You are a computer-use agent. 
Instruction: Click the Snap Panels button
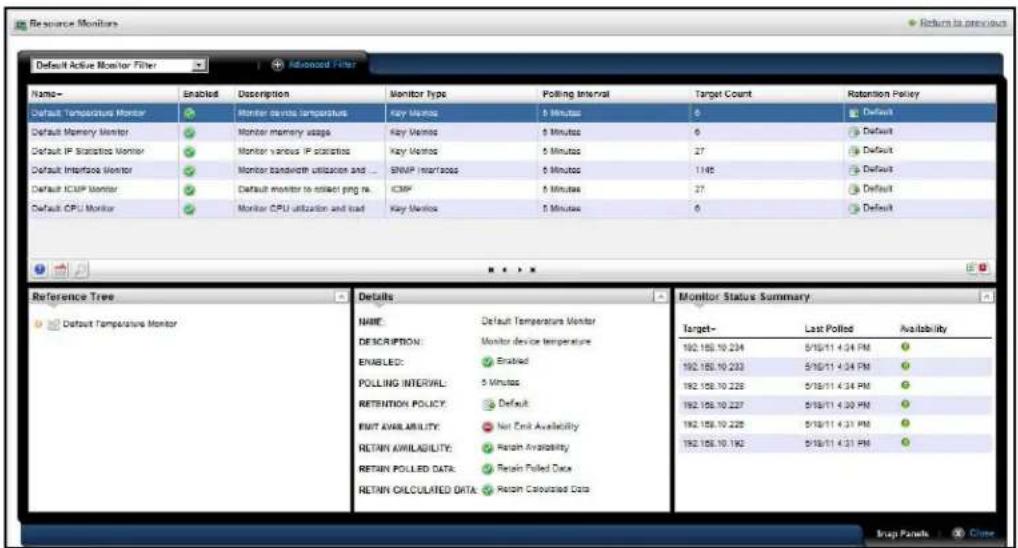point(902,534)
